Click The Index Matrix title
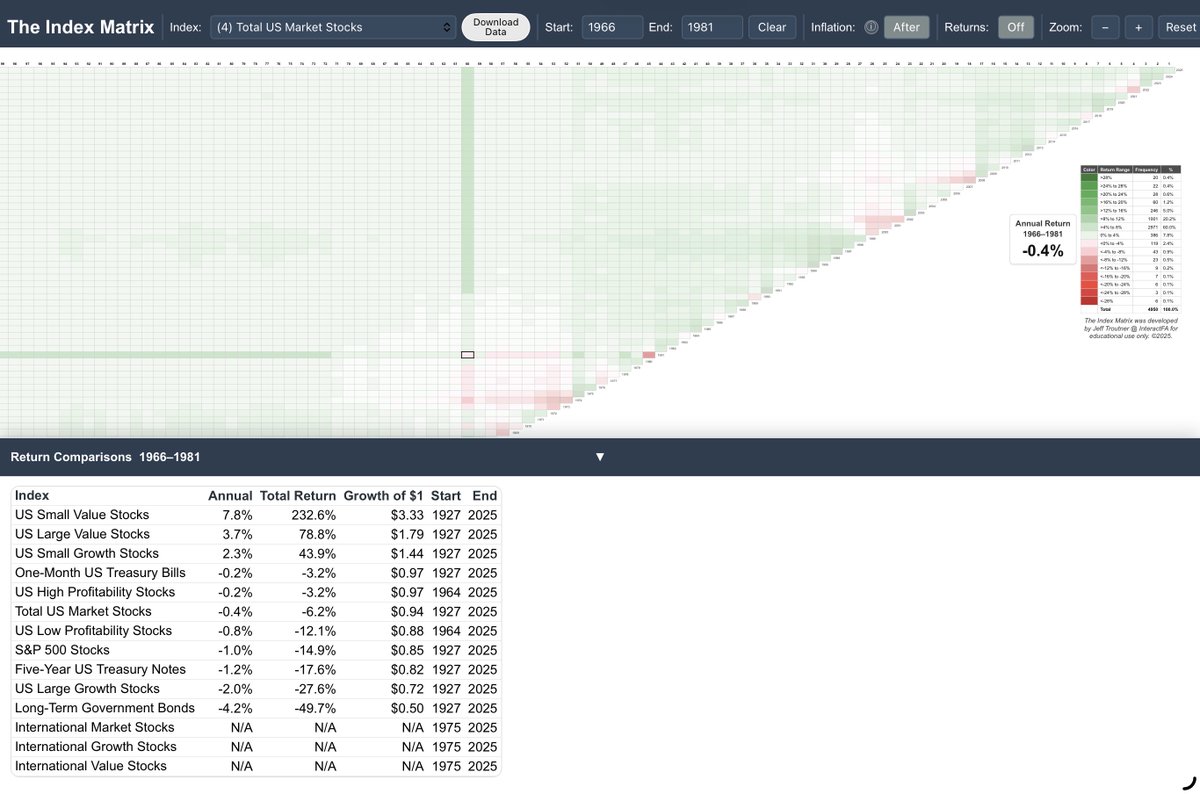The width and height of the screenshot is (1200, 794). pyautogui.click(x=80, y=27)
